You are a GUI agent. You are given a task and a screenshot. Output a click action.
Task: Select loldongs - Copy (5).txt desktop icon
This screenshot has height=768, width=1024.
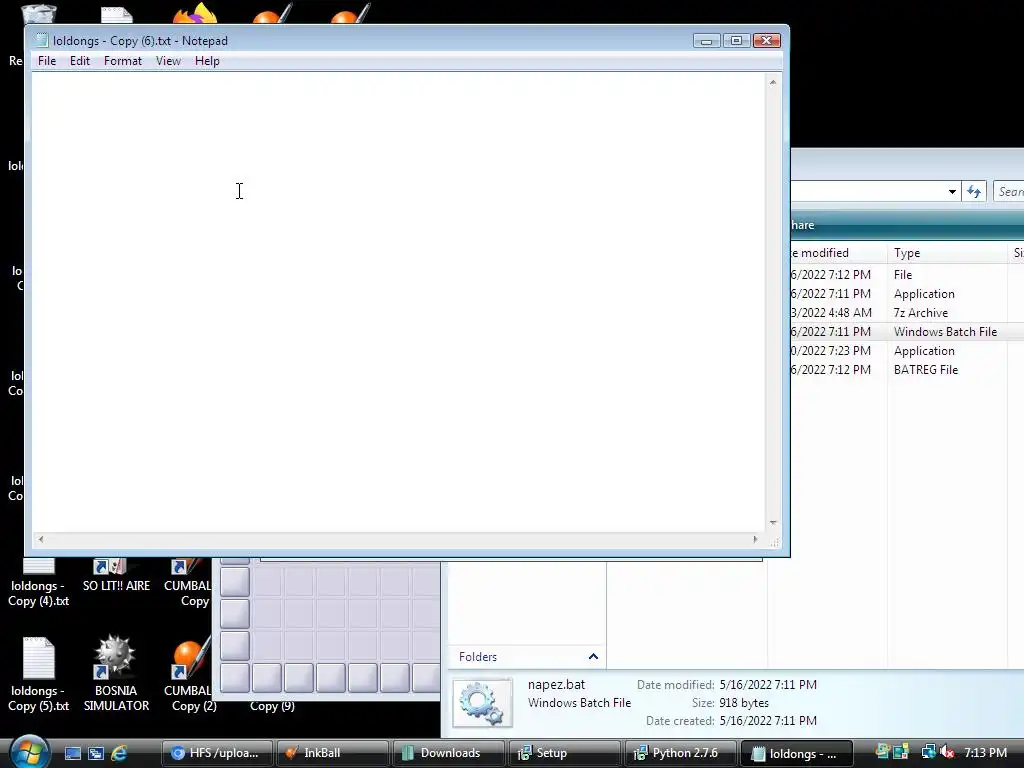tap(38, 675)
